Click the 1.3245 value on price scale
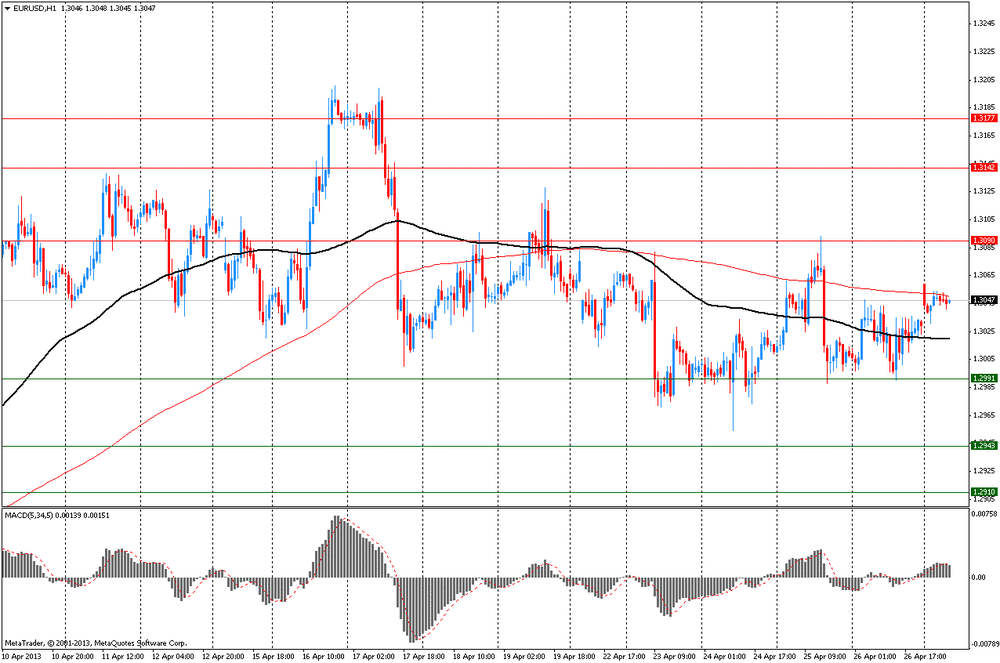The image size is (1000, 663). (984, 24)
